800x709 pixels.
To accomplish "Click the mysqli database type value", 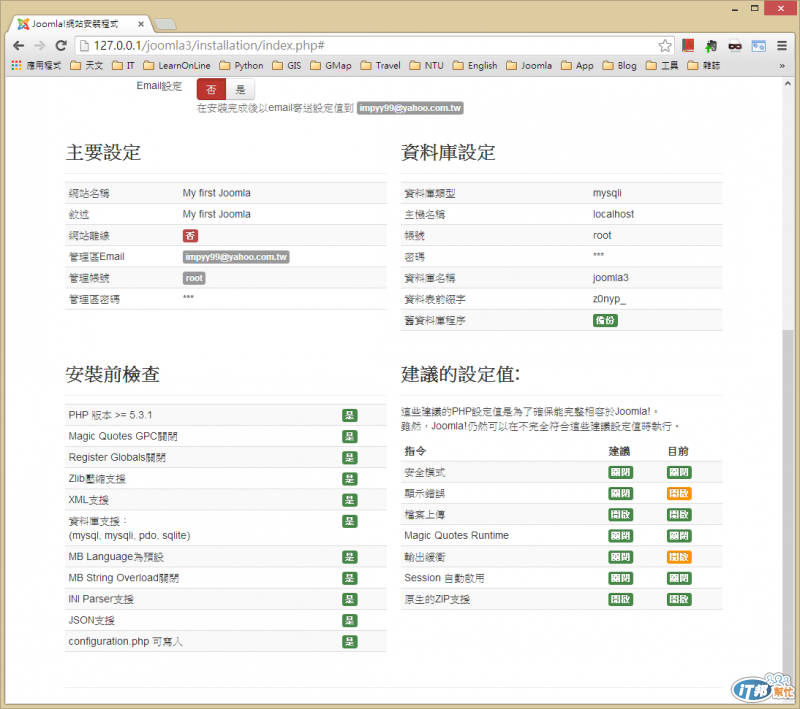I will click(x=607, y=193).
